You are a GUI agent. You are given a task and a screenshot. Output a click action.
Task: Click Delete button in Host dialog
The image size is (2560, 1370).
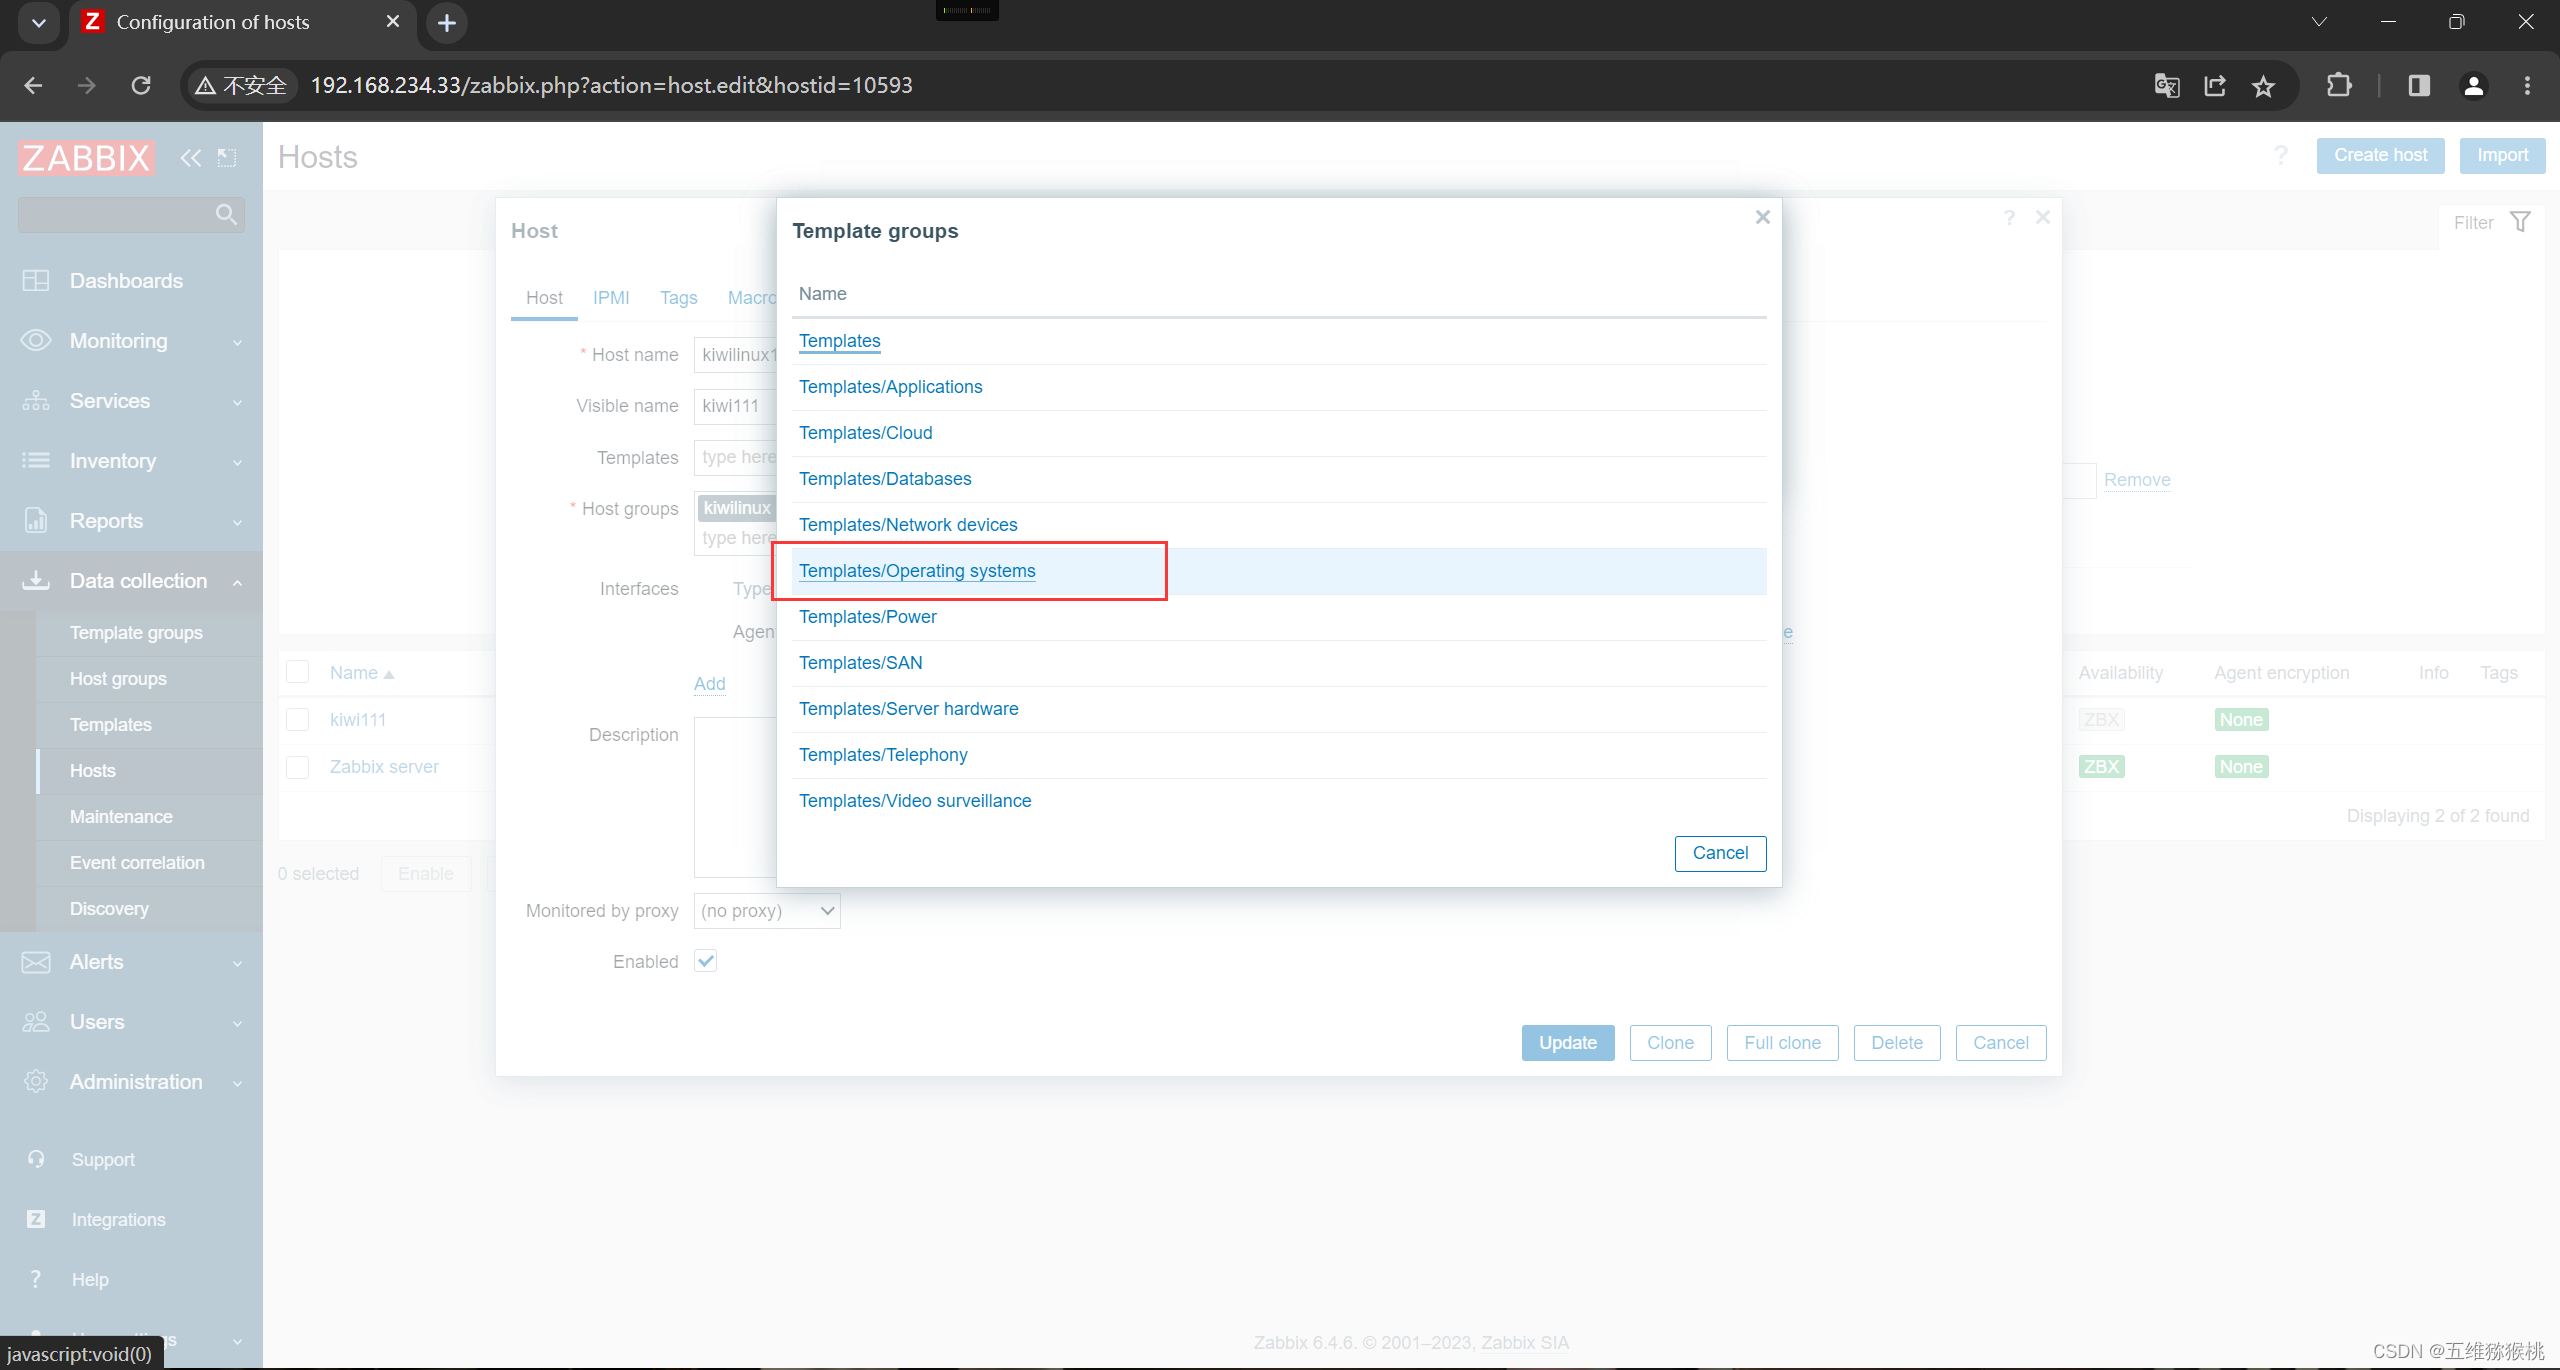point(1897,1043)
